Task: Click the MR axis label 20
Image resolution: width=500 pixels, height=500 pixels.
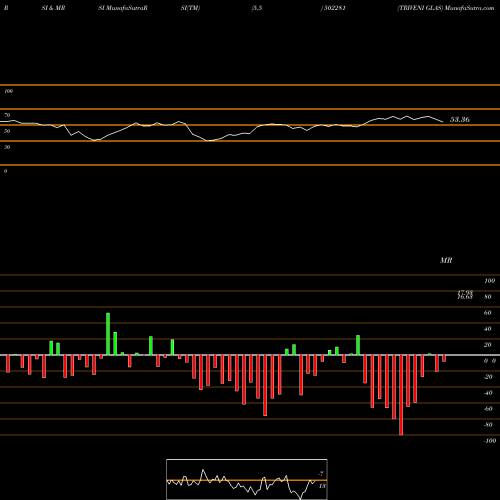Action: [488, 345]
